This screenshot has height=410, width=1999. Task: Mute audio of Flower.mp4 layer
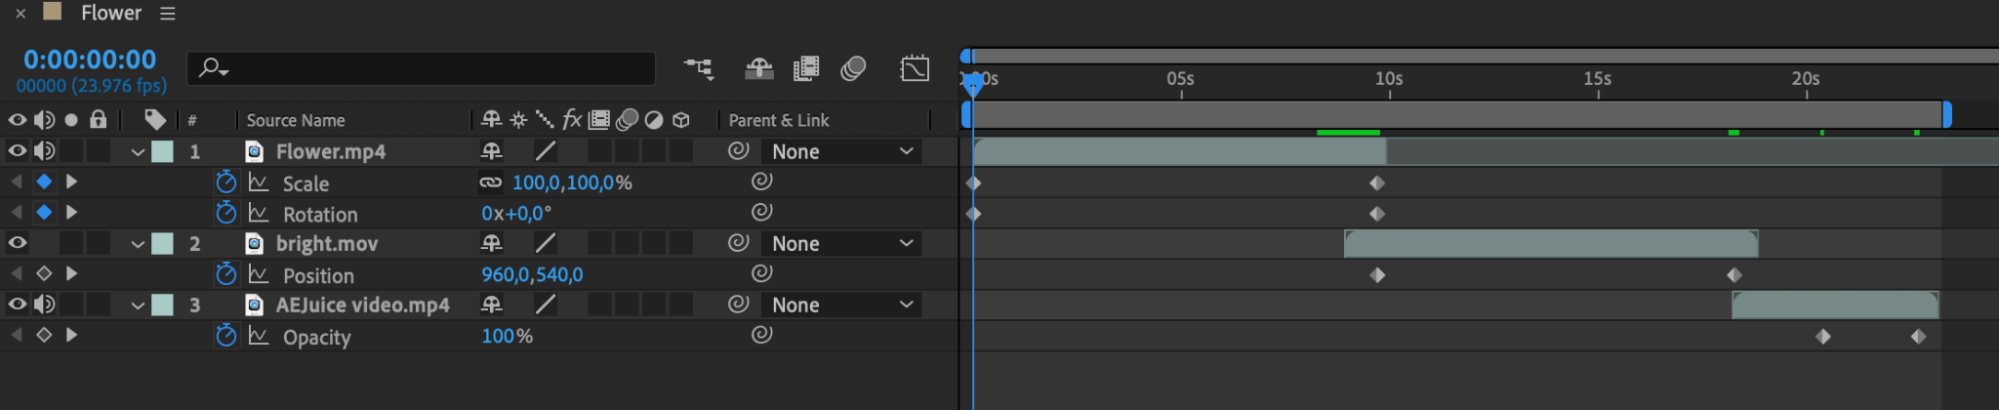[44, 151]
